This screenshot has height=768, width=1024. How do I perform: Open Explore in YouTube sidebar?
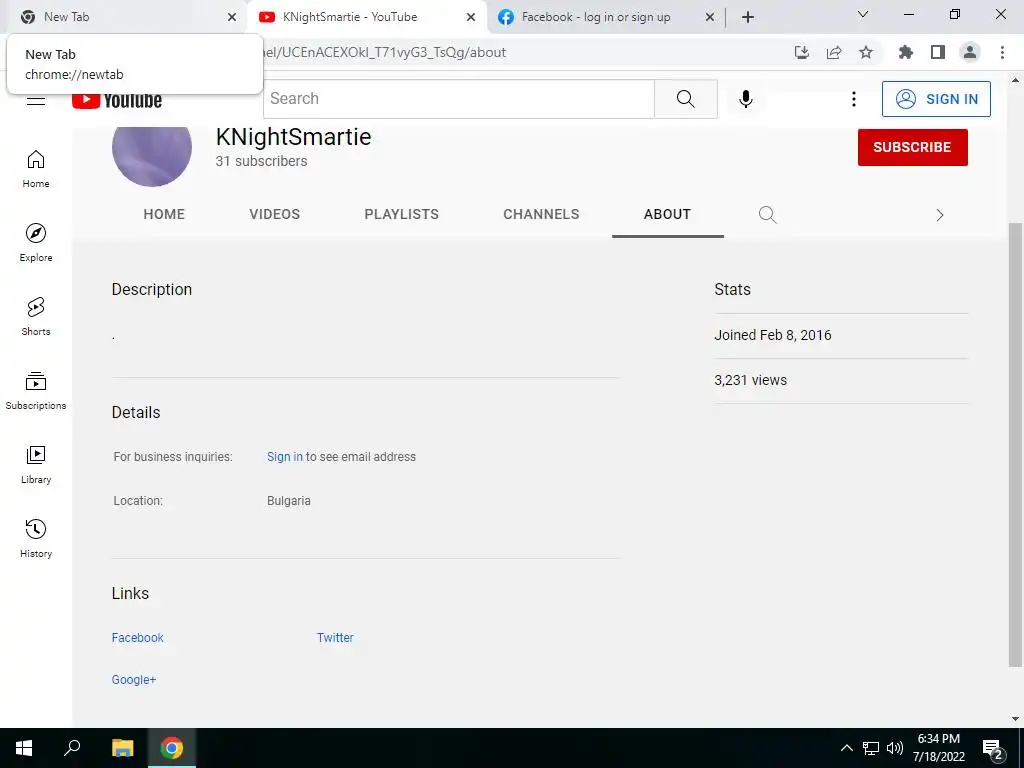coord(36,243)
